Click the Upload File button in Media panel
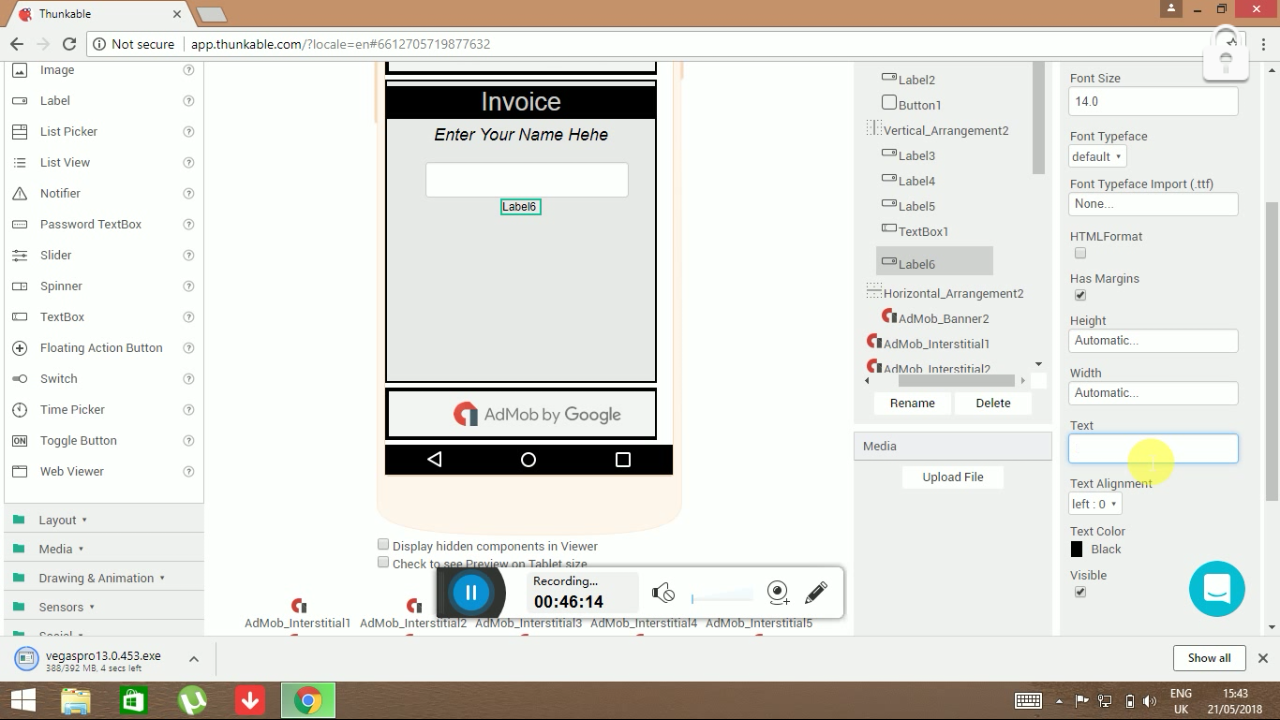 [x=952, y=477]
